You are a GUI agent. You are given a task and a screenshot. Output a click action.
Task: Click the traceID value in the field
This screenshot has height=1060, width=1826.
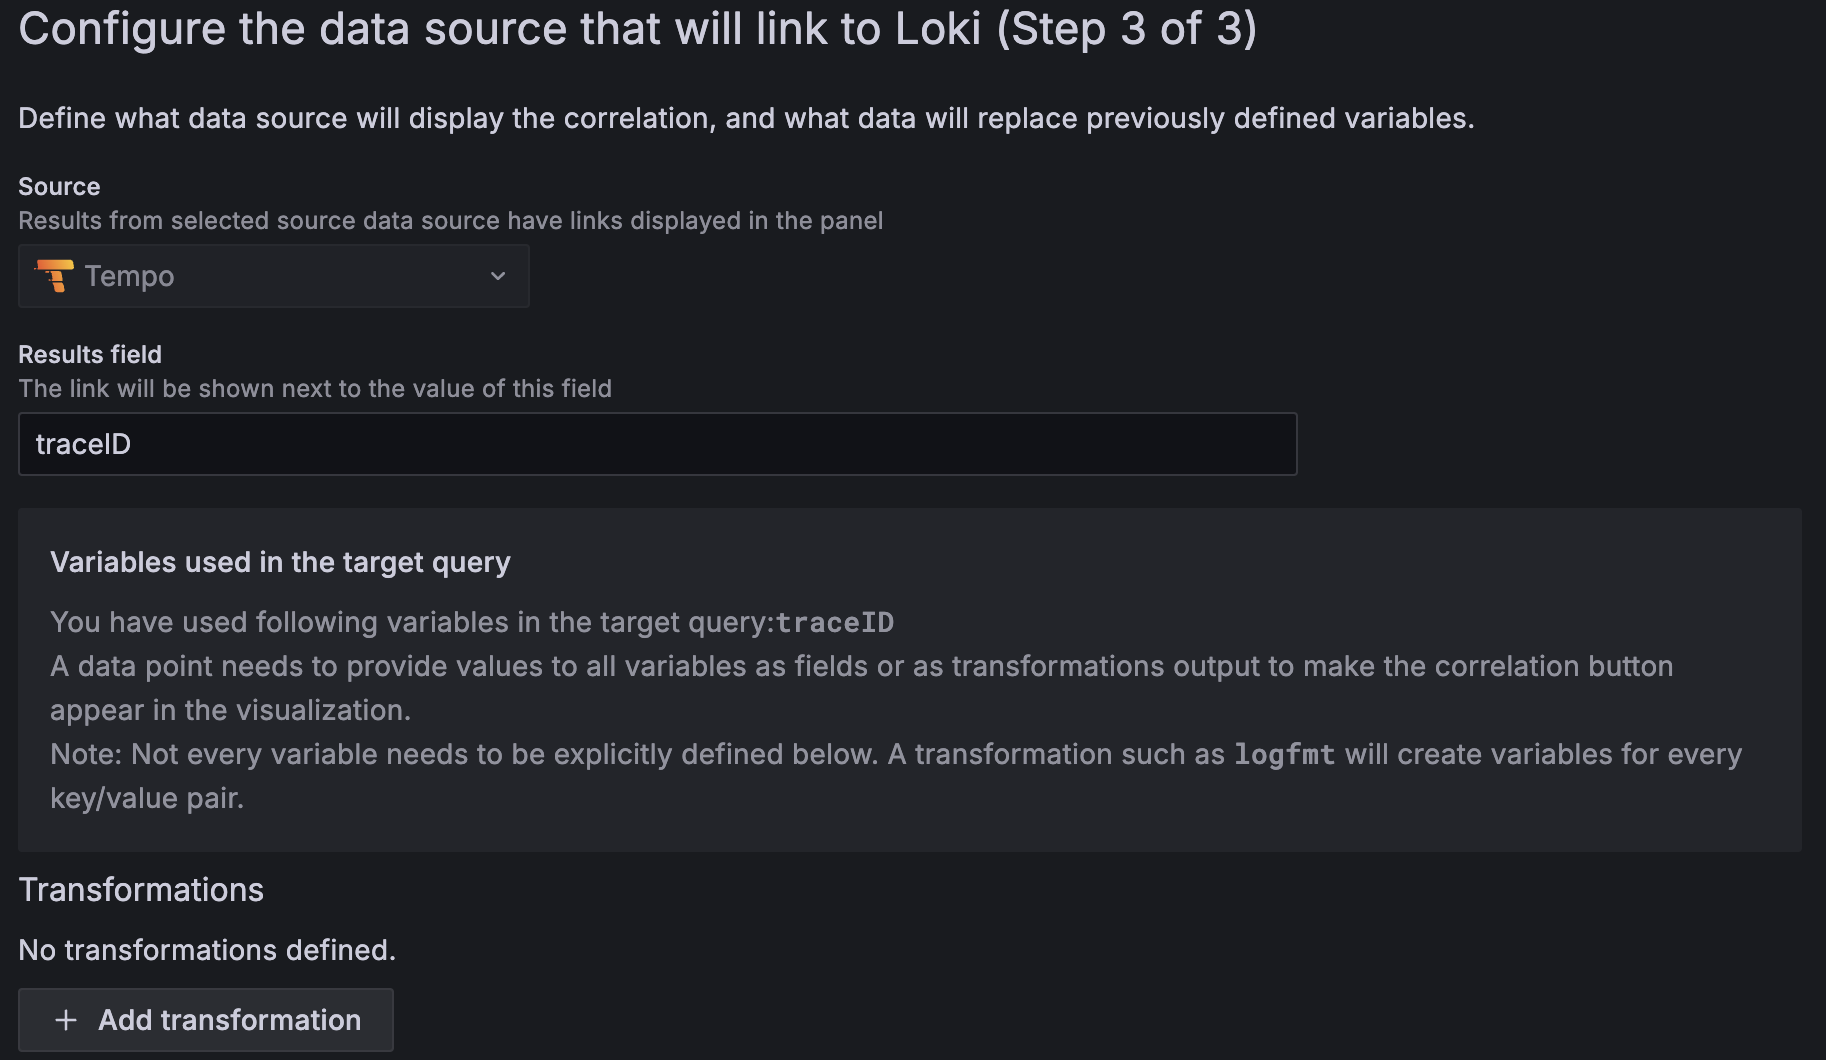click(83, 443)
